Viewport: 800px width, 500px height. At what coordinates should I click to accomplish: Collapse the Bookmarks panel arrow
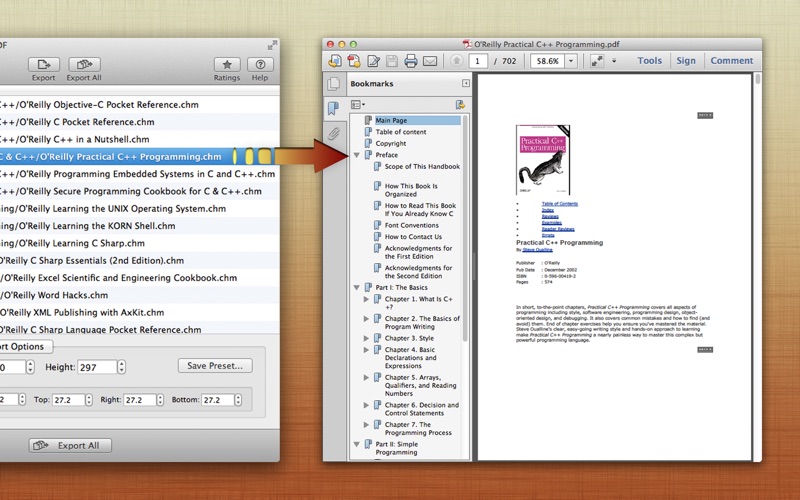click(466, 83)
